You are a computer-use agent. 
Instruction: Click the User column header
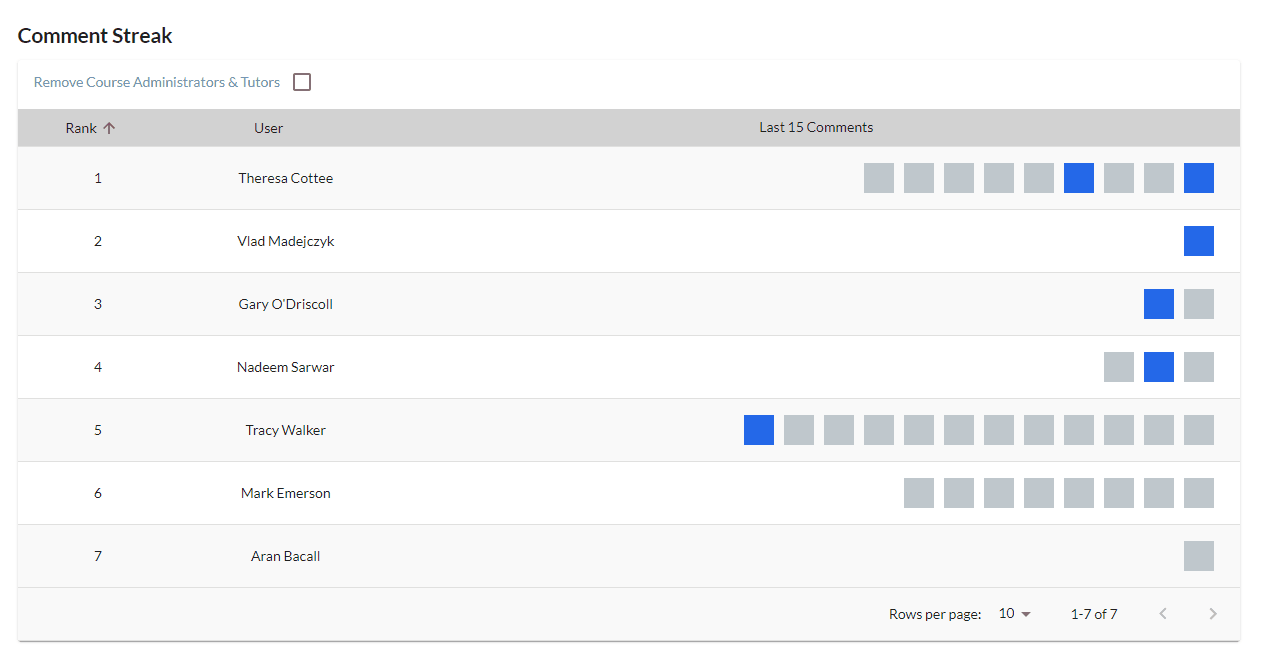click(268, 127)
